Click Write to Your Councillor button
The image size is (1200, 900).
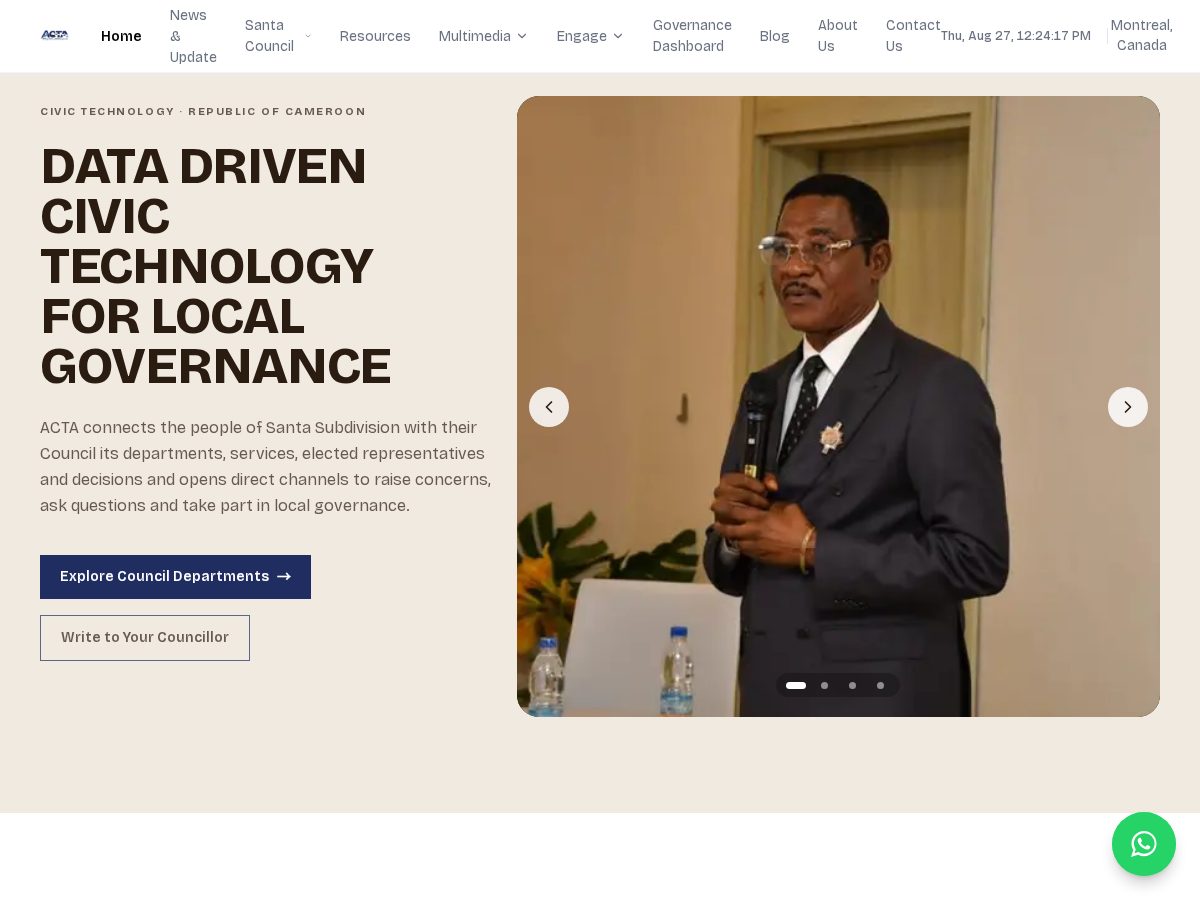point(145,638)
